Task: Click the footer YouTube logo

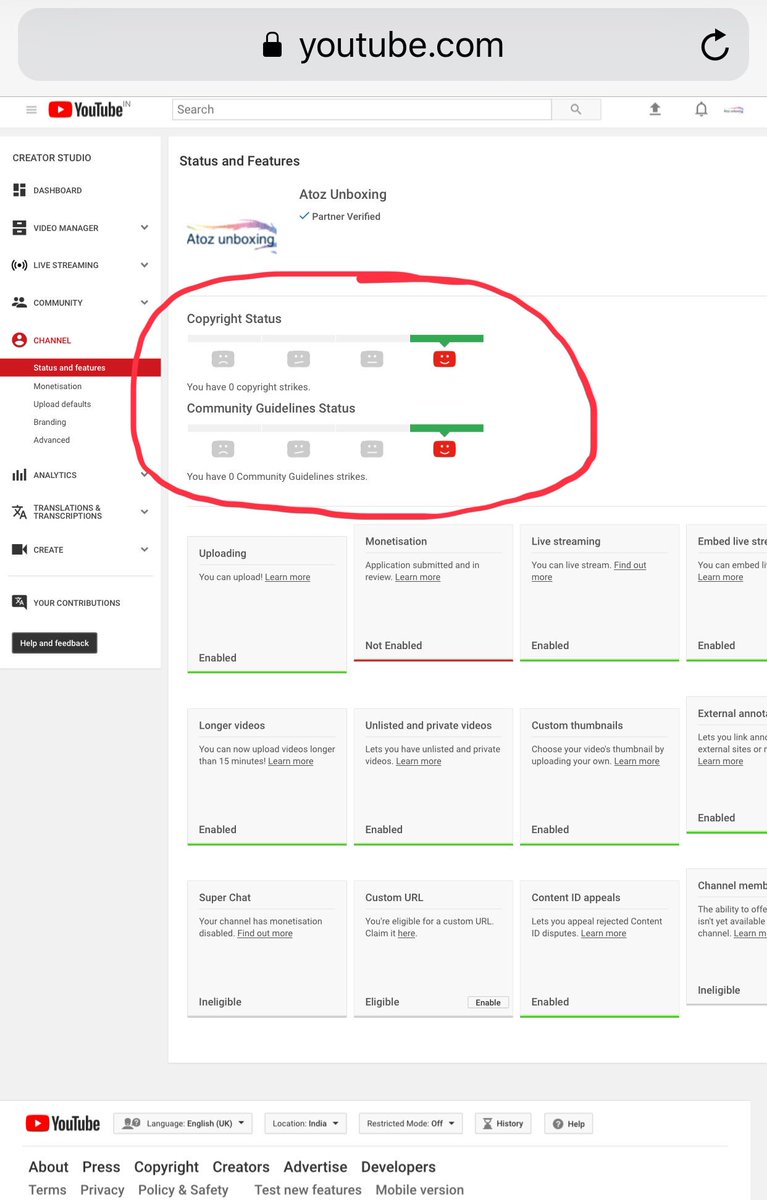Action: (x=63, y=1124)
